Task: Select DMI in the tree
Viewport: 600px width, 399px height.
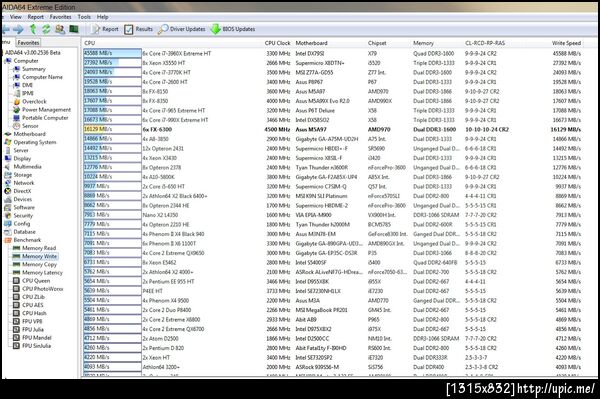Action: (27, 85)
